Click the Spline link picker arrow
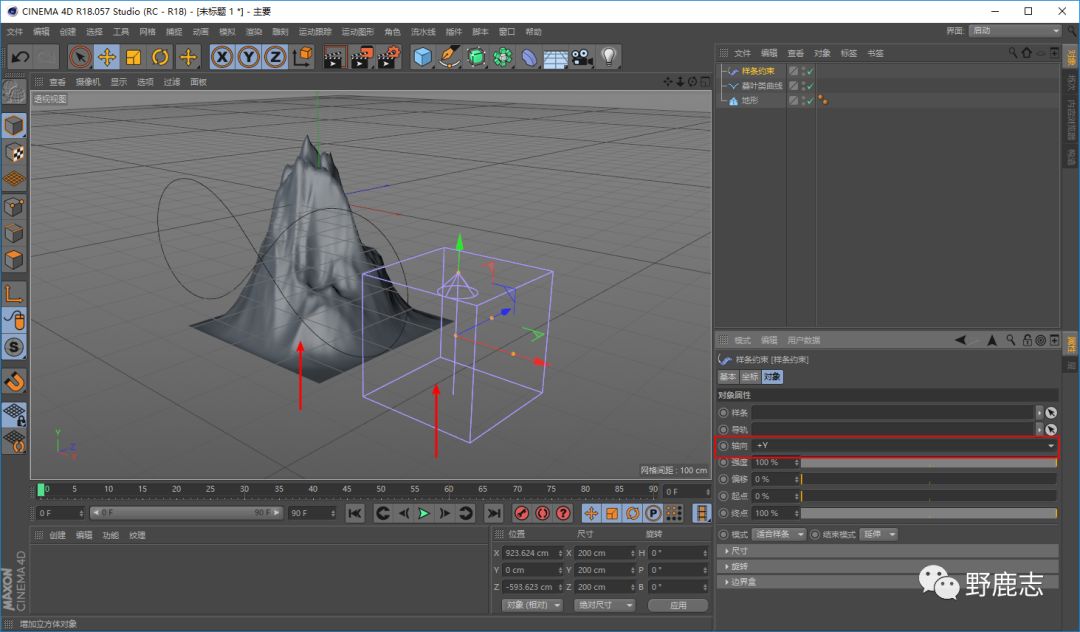Screen dimensions: 1080x632 pos(1051,412)
